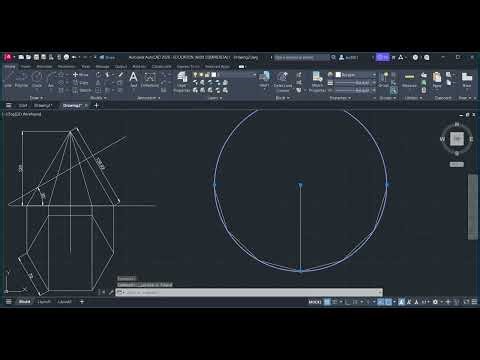Open workspace switching gear in status bar

tap(435, 302)
